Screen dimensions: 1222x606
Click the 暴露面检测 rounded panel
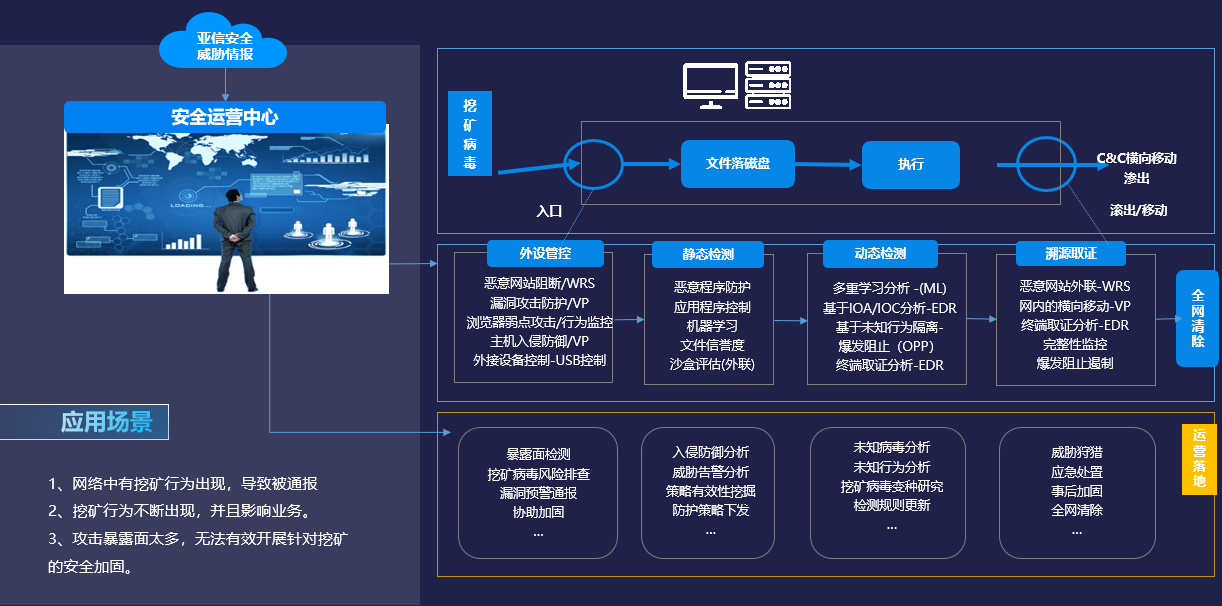pos(538,492)
